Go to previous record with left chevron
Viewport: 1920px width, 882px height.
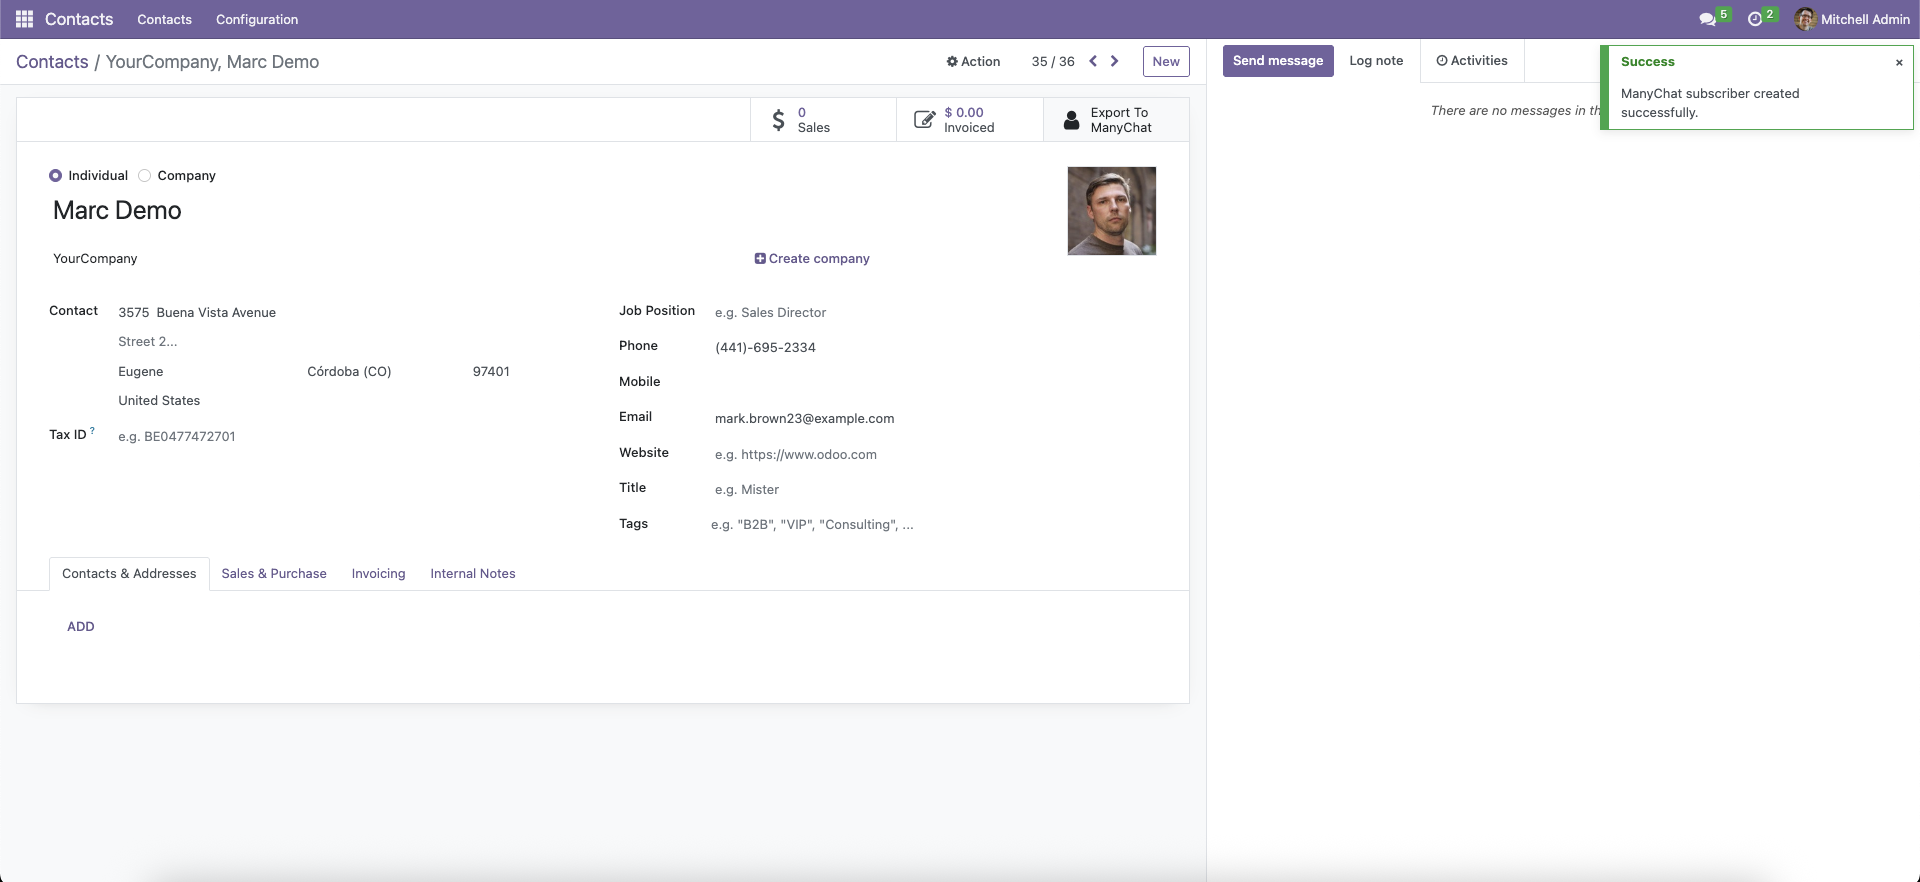1093,61
